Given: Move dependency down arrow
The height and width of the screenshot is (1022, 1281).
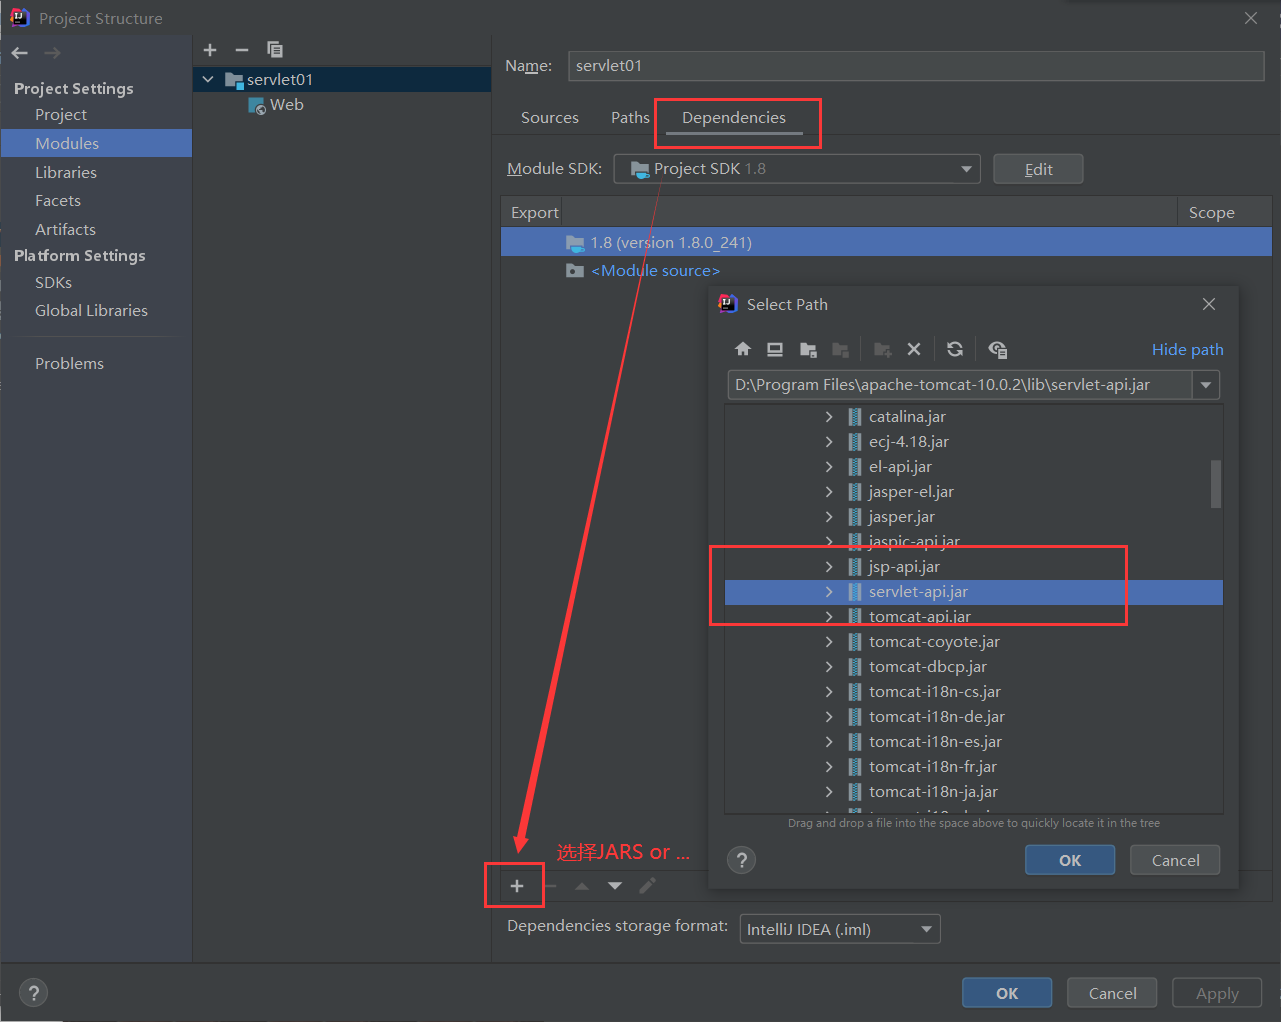Looking at the screenshot, I should click(615, 886).
